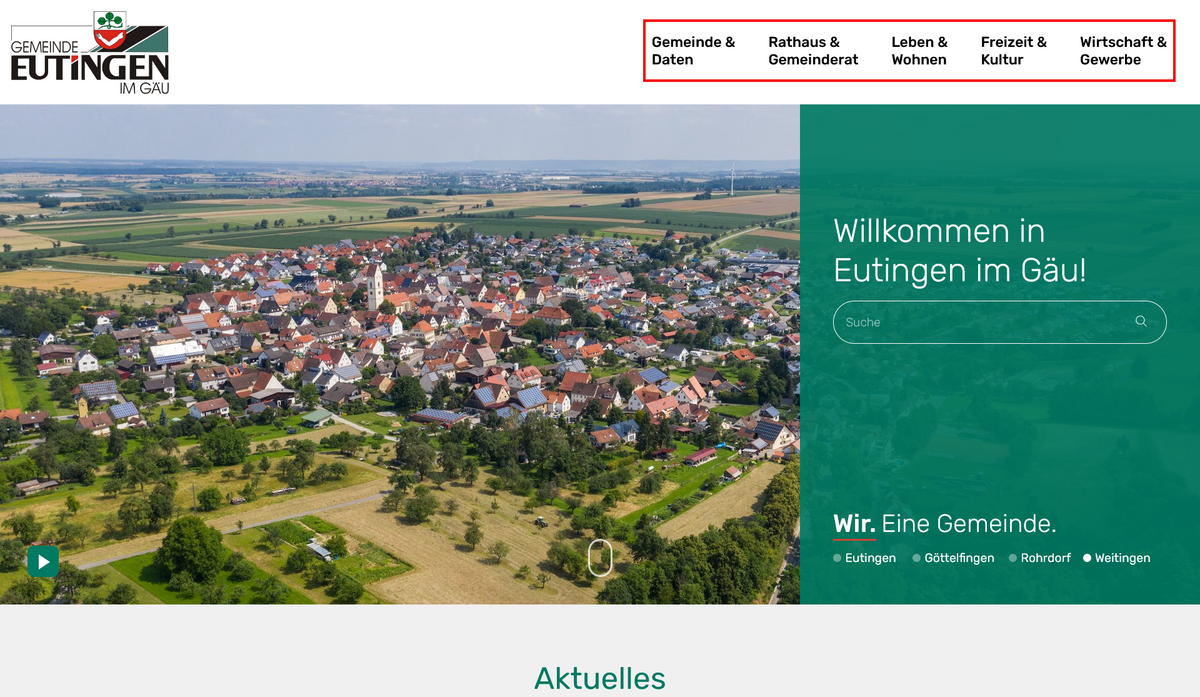Click the Gemeinde Eutingen im Gäu logo
The width and height of the screenshot is (1200, 697).
tap(90, 53)
